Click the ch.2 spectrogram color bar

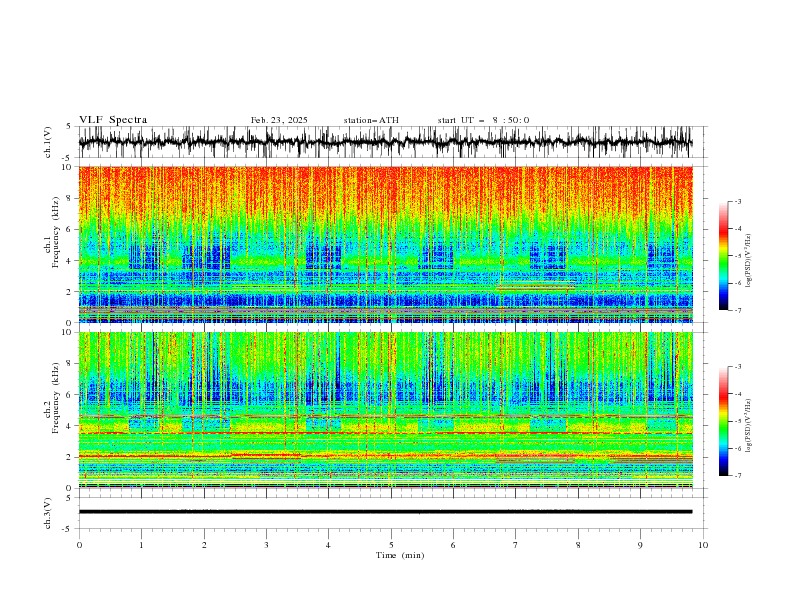(723, 421)
